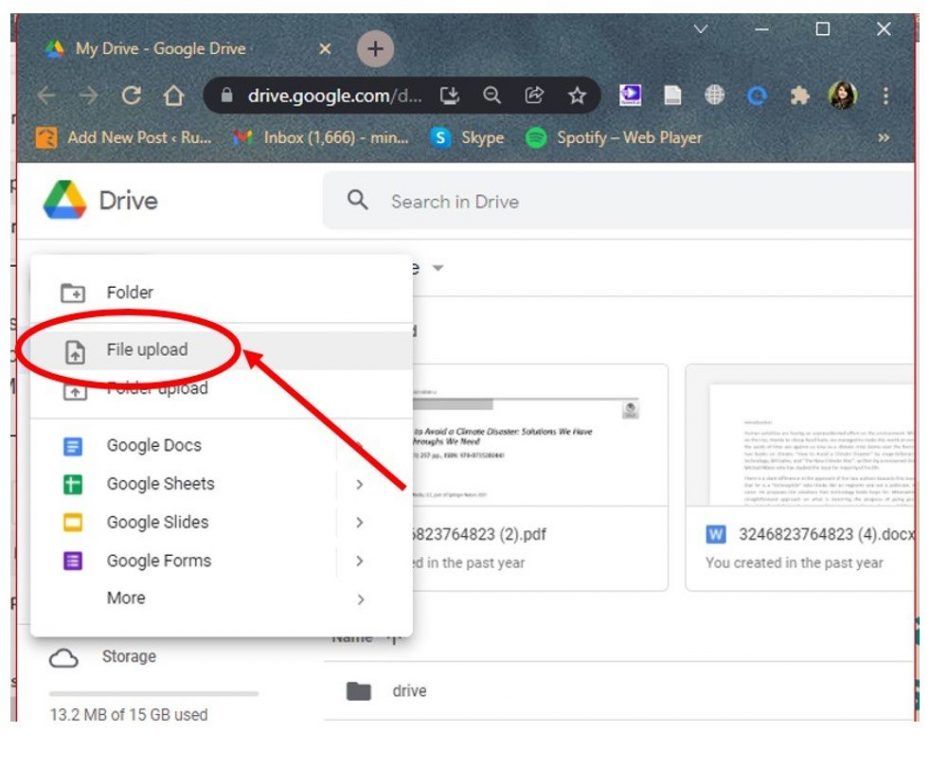This screenshot has width=930, height=768.
Task: Open the 3246823764823 (2).pdf preview thumbnail
Action: (540, 435)
